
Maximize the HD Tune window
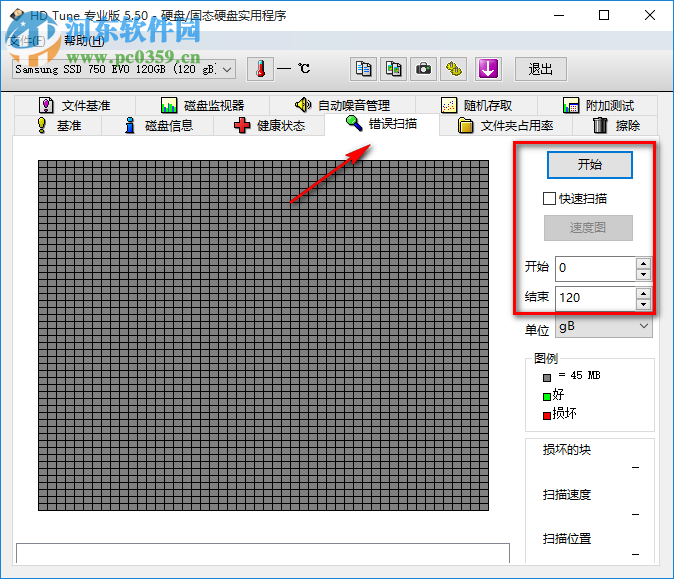(x=604, y=15)
